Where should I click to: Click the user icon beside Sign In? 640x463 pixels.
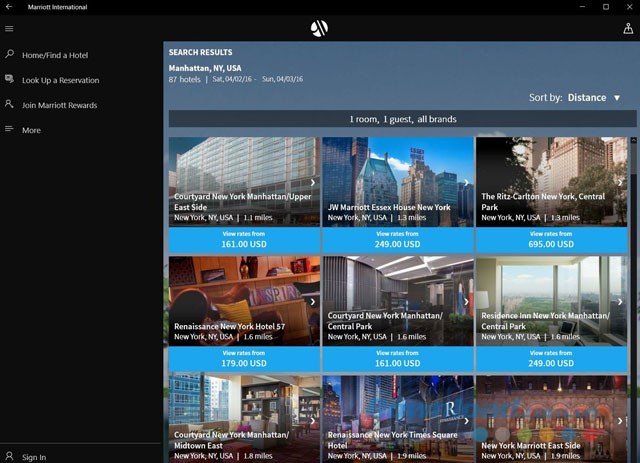pos(9,456)
